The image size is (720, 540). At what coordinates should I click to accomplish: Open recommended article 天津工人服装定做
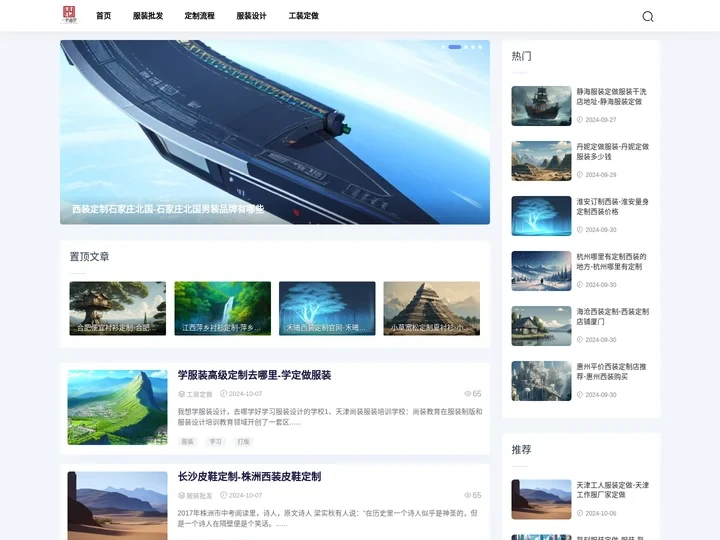(613, 490)
